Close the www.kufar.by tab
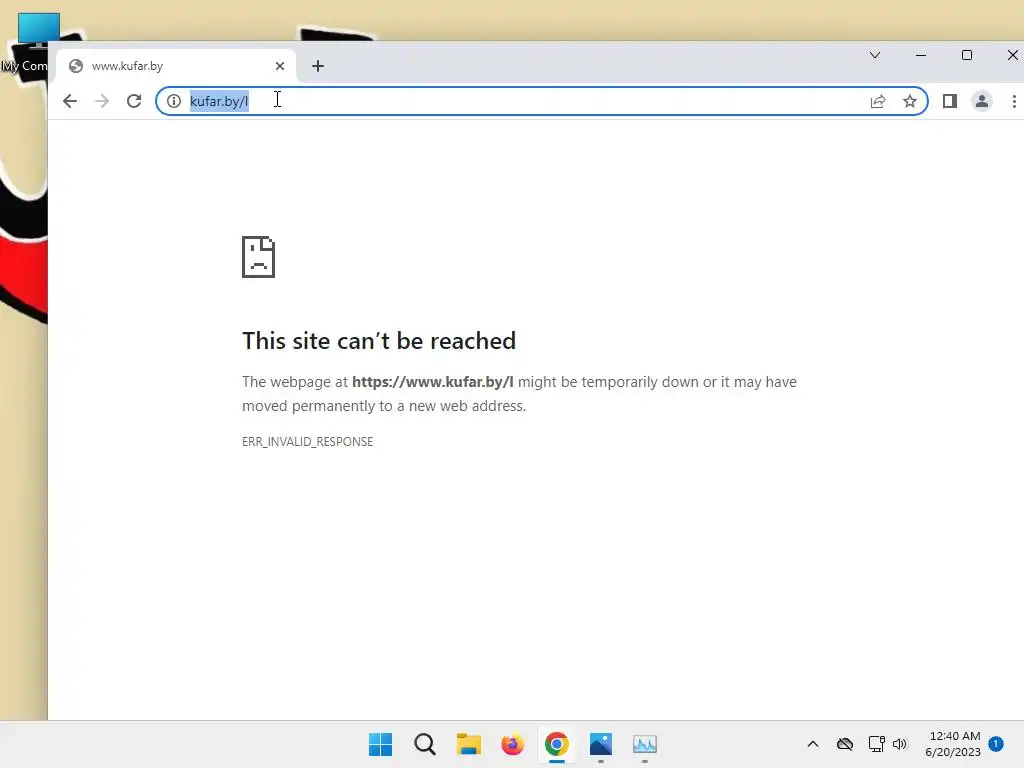Viewport: 1024px width, 768px height. click(x=280, y=66)
